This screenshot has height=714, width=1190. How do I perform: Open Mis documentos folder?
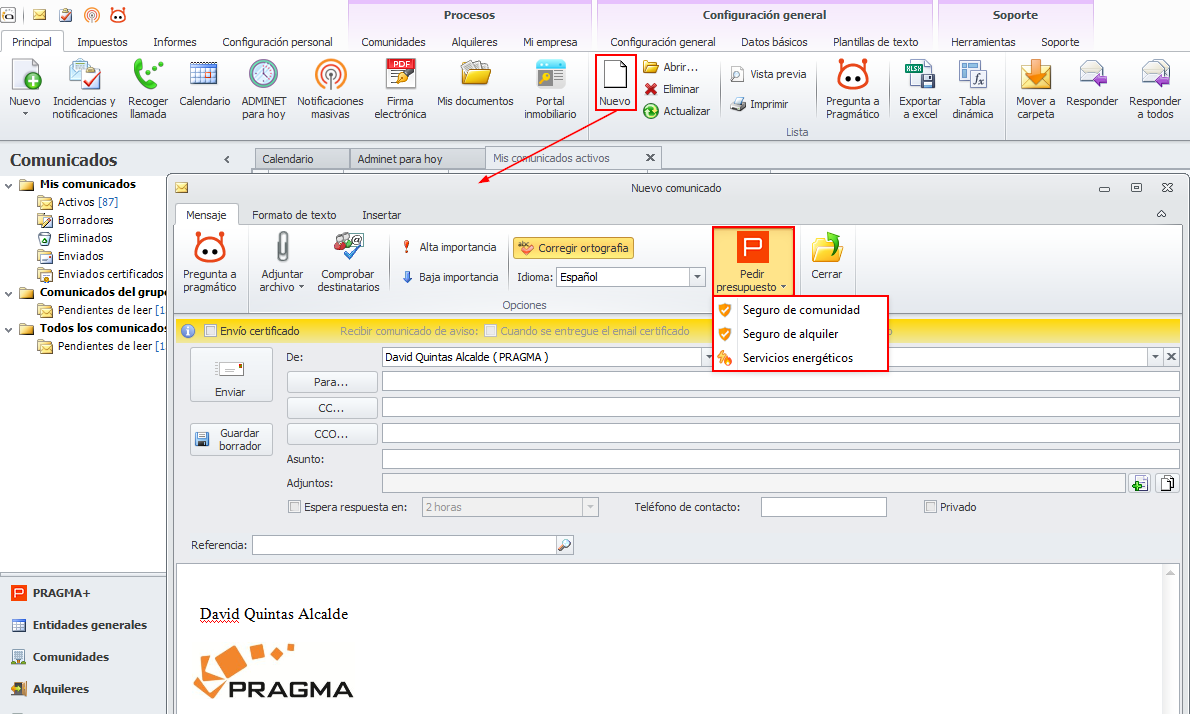click(475, 83)
